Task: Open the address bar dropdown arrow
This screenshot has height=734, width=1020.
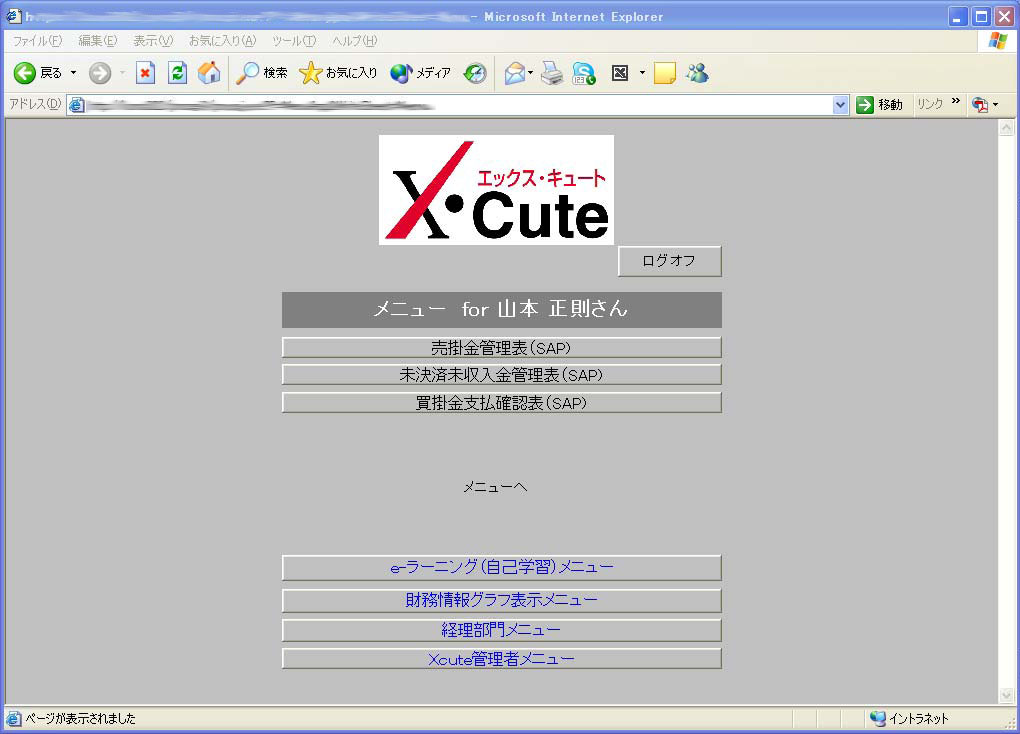Action: pyautogui.click(x=840, y=105)
